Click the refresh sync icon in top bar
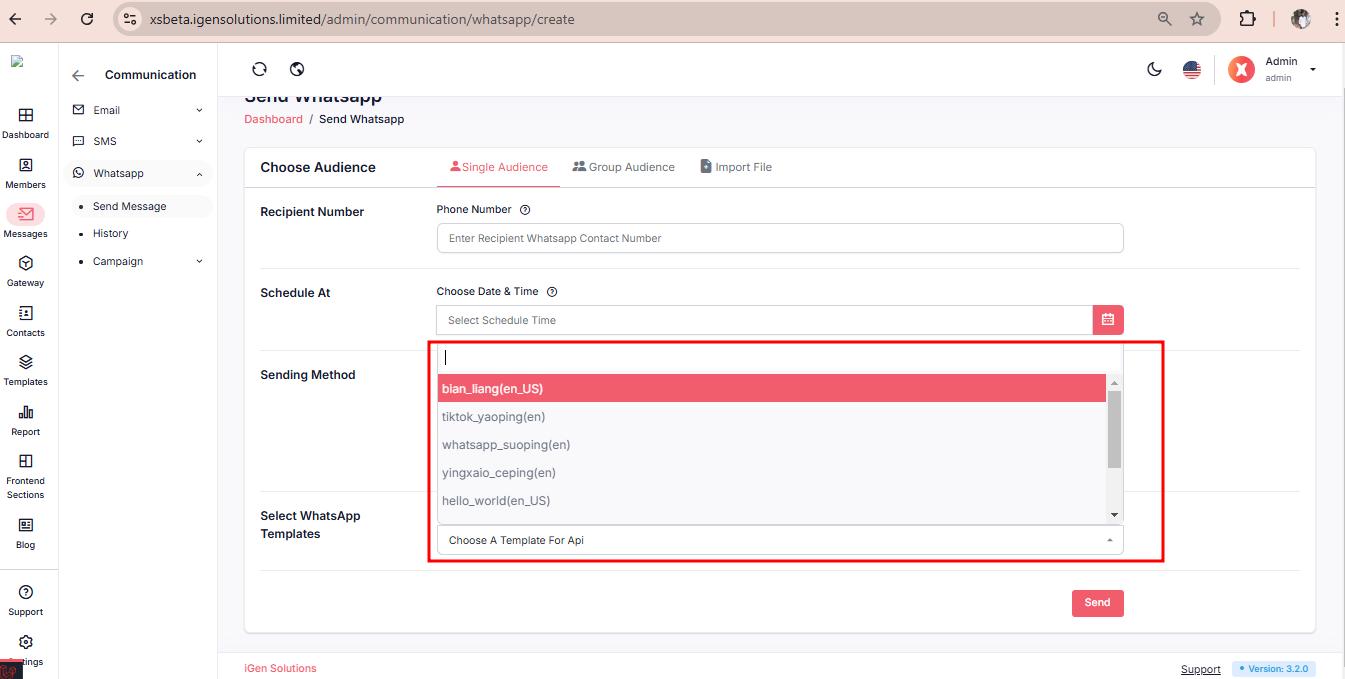 pyautogui.click(x=259, y=69)
